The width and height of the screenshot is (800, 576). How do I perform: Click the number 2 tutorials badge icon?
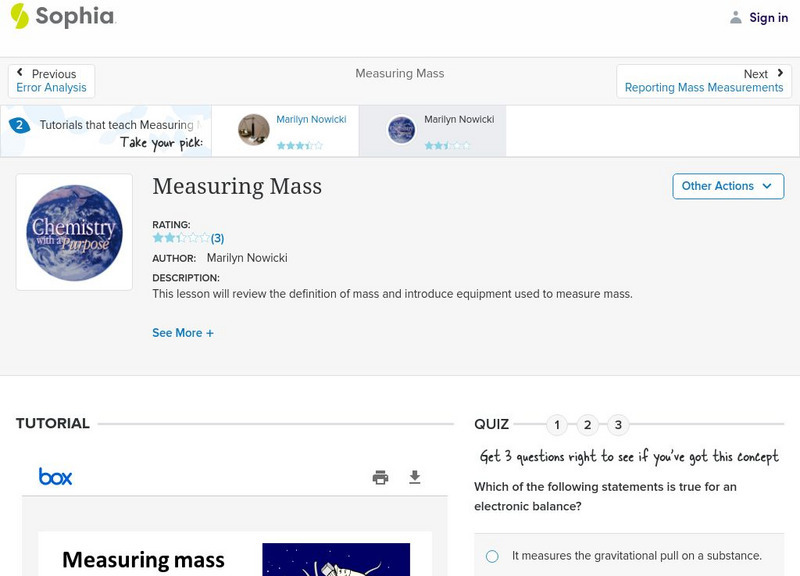[19, 125]
